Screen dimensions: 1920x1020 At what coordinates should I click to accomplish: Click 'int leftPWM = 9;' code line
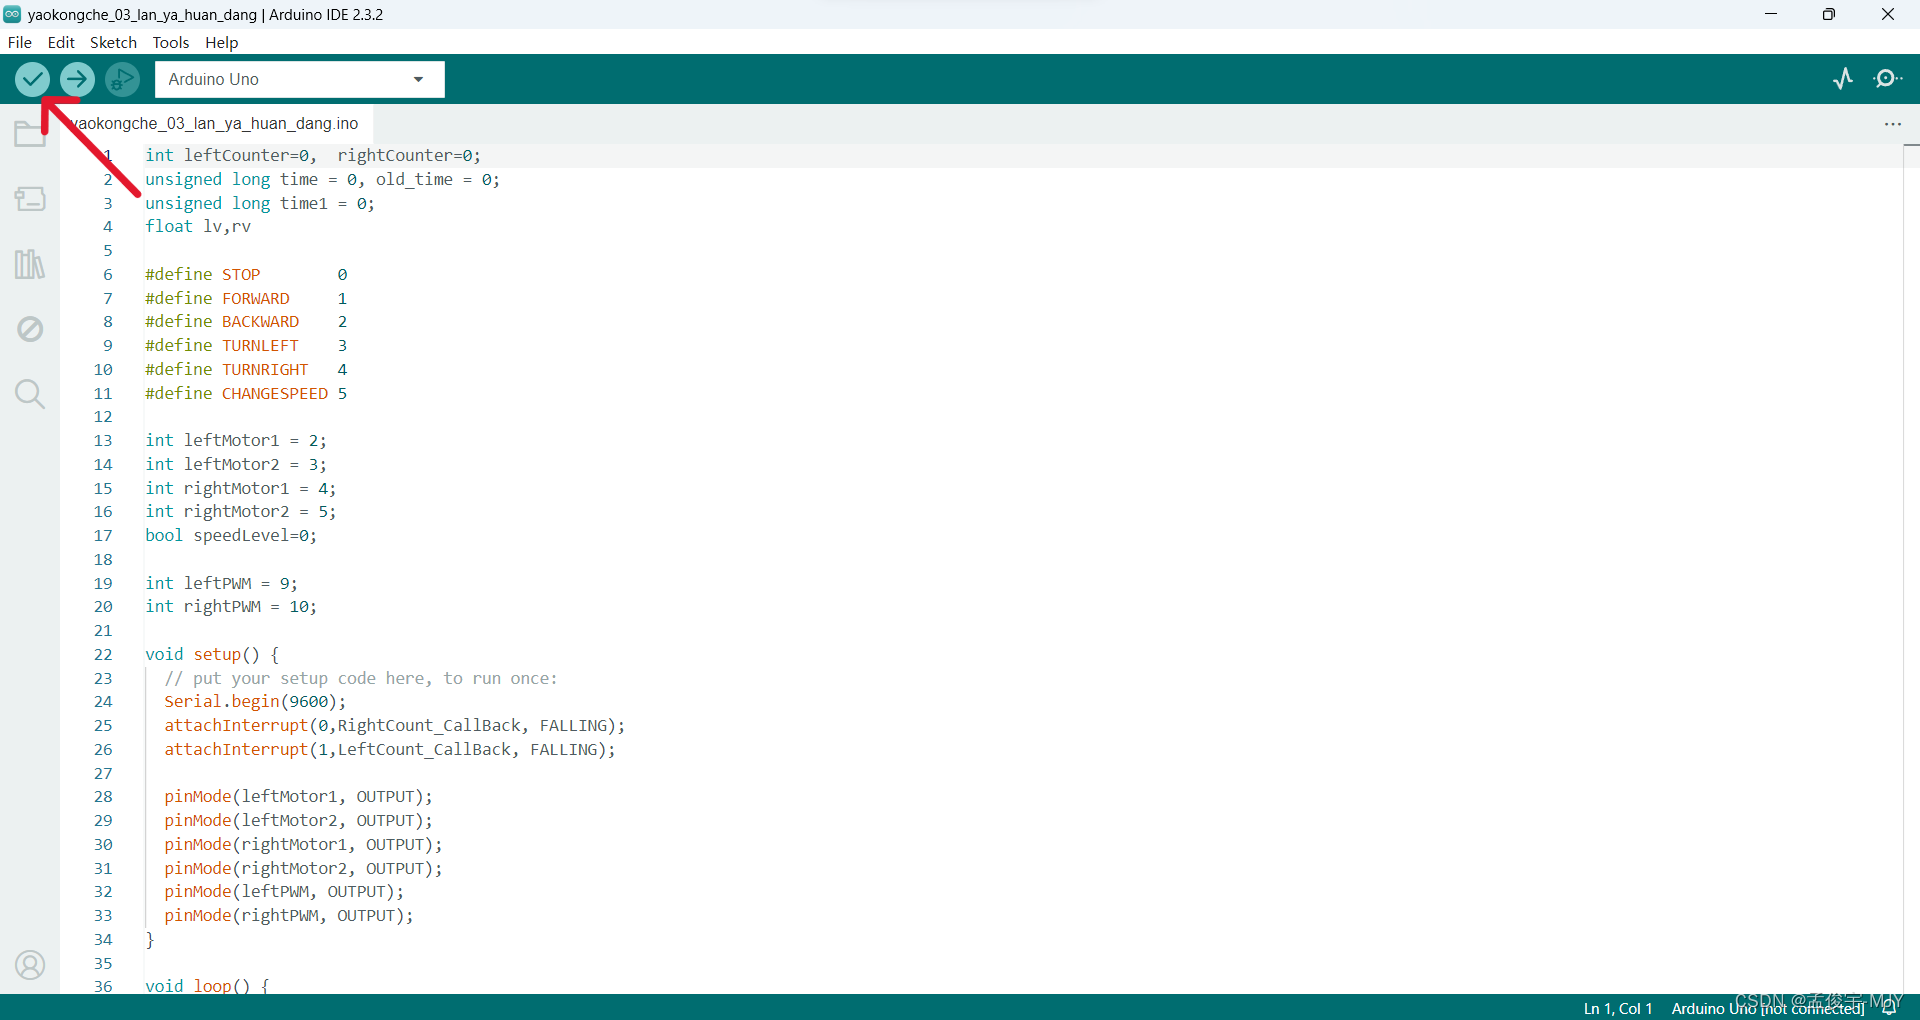tap(221, 584)
